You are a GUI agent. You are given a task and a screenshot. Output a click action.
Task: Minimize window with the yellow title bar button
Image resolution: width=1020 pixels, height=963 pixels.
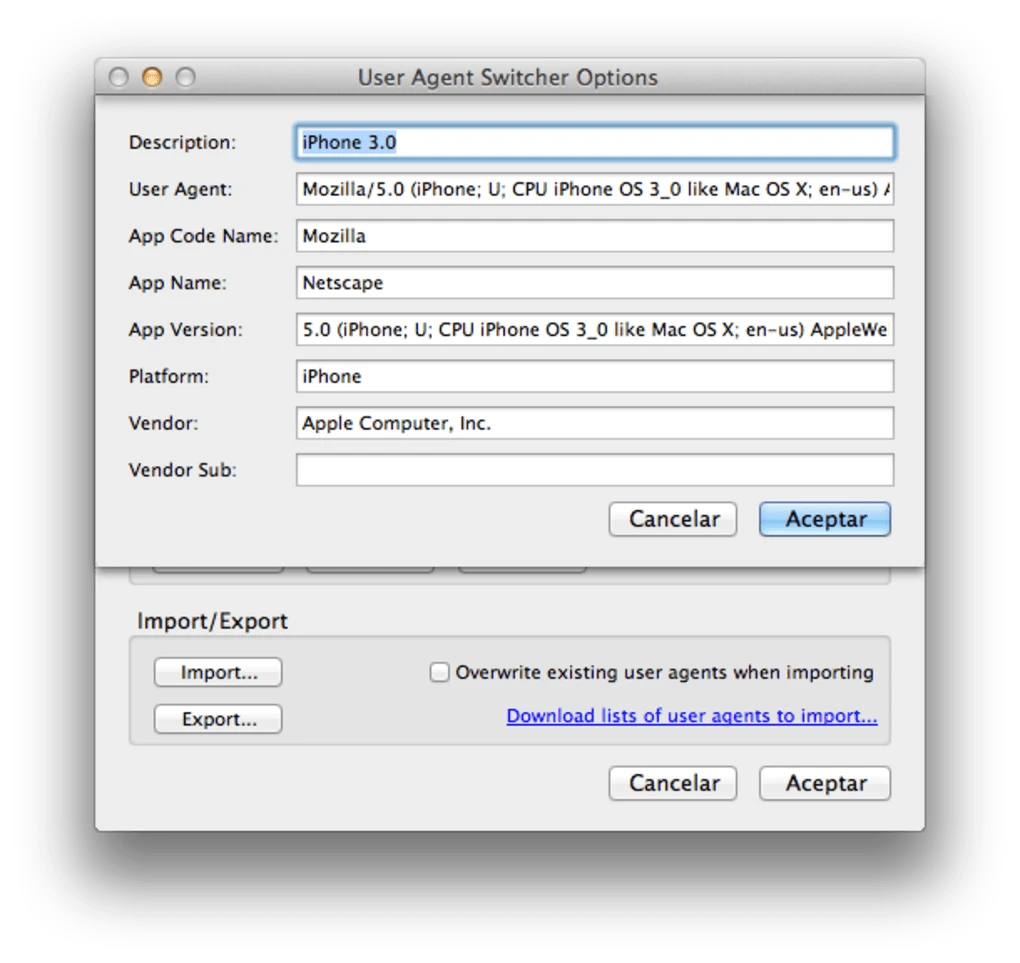point(152,77)
